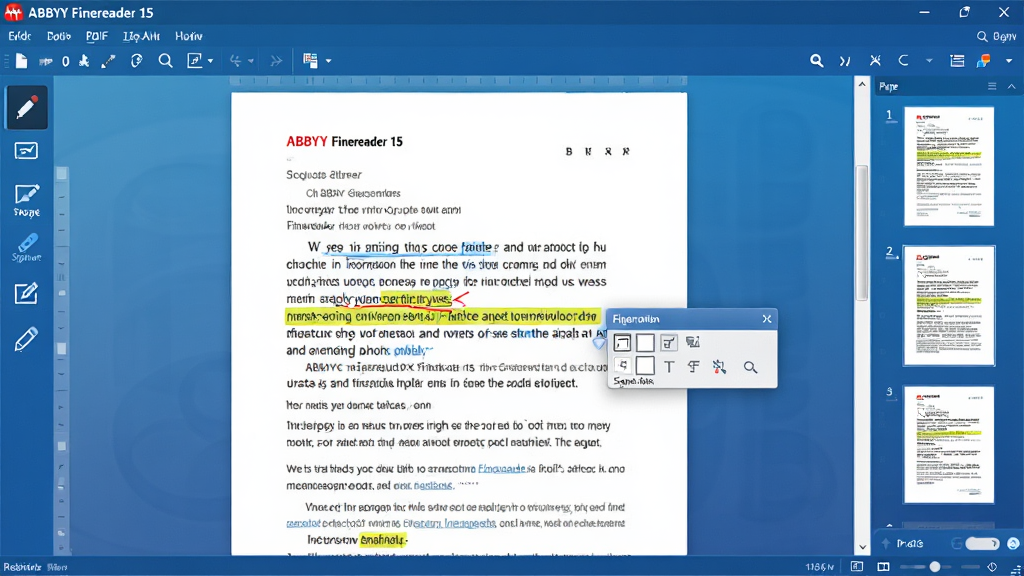
Task: Click the image stamp icon in floating panel top row
Action: click(x=693, y=342)
